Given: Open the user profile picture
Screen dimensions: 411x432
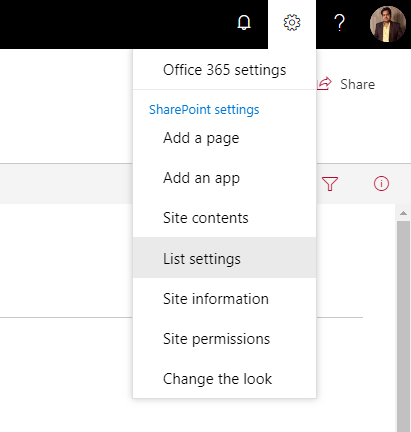Looking at the screenshot, I should 388,24.
